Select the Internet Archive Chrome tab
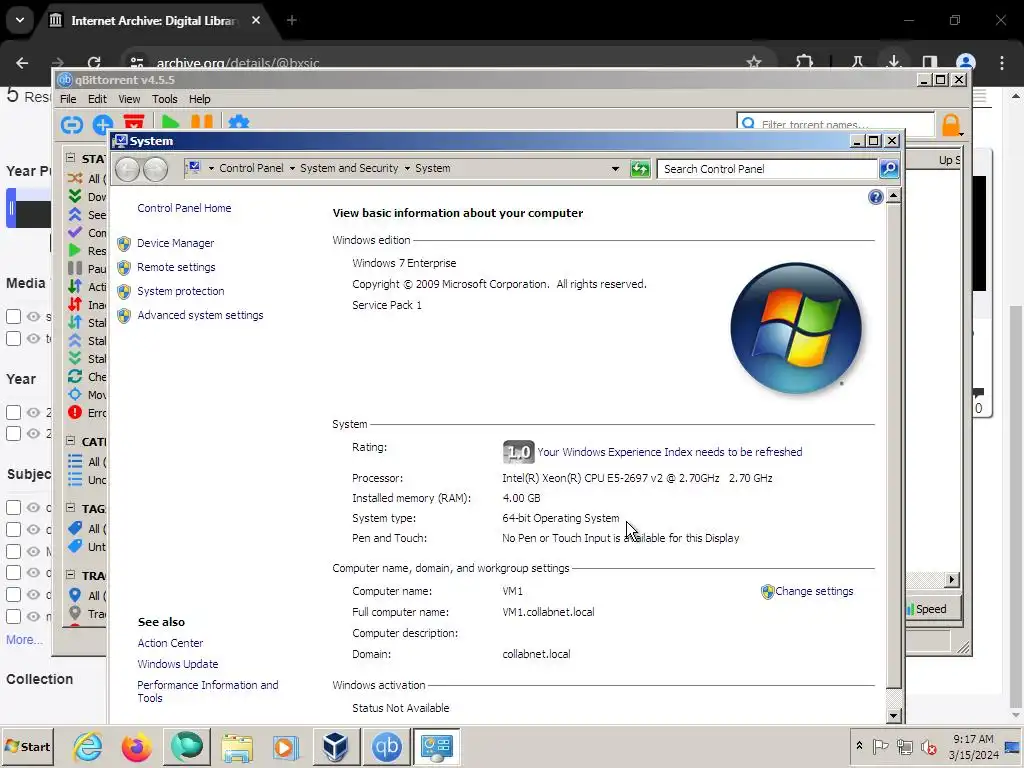This screenshot has width=1024, height=768. point(155,21)
